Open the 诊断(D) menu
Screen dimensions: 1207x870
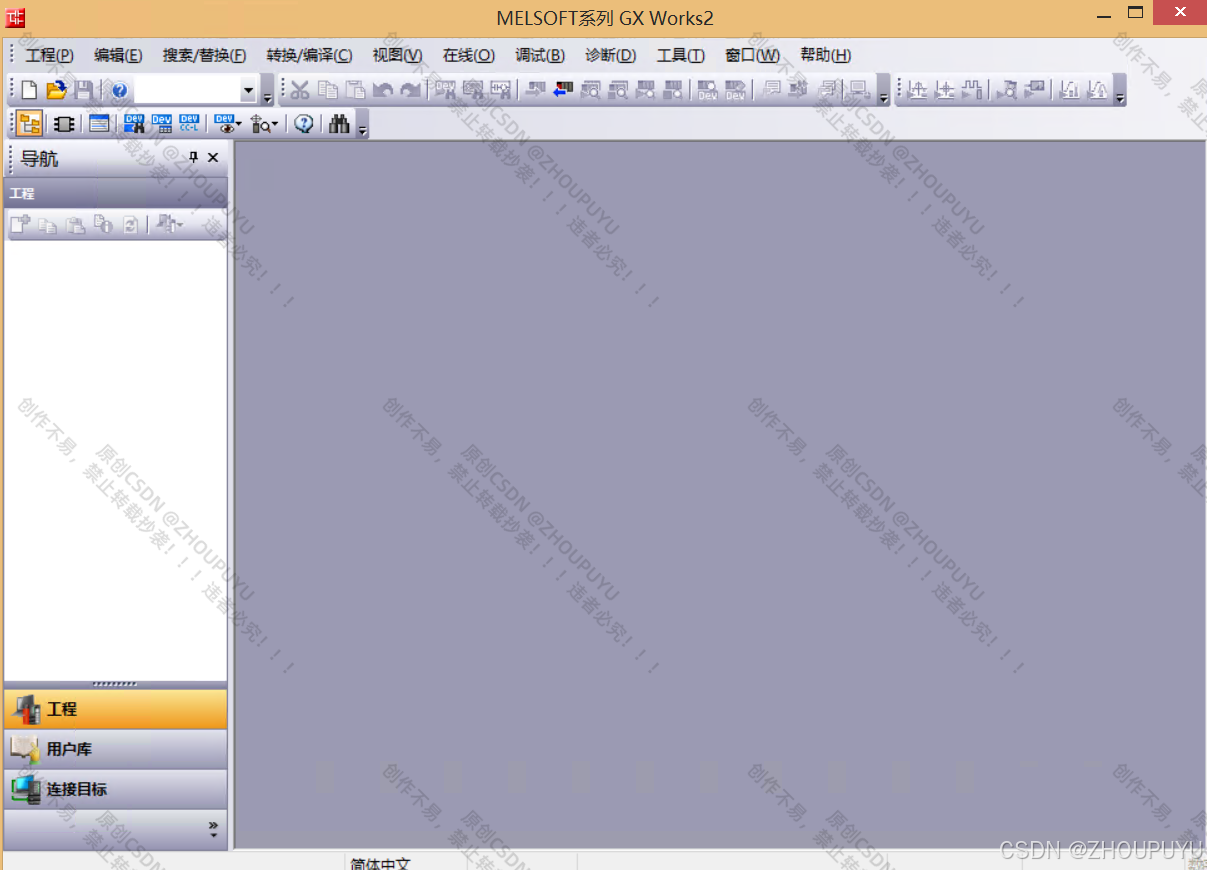tap(611, 55)
